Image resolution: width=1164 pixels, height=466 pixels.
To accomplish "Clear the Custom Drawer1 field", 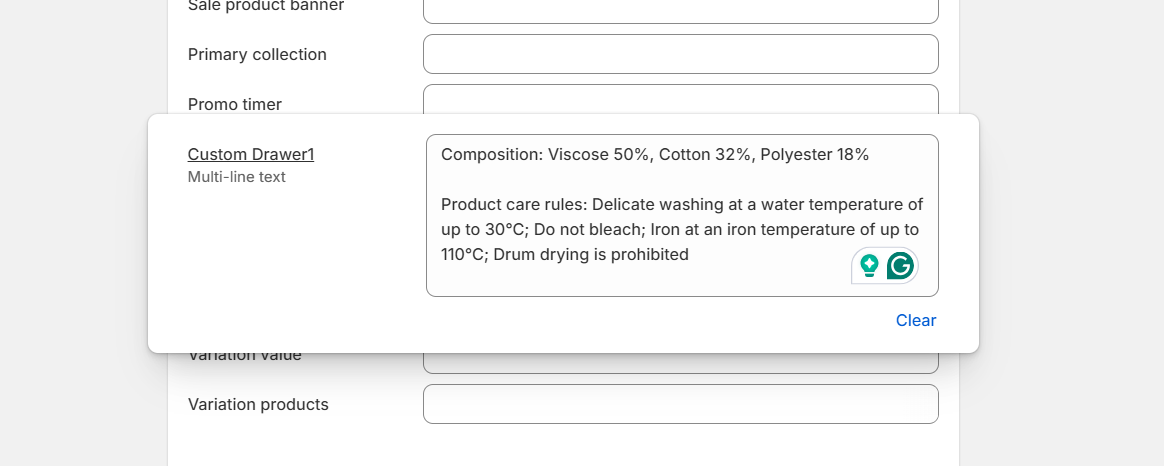I will (915, 320).
